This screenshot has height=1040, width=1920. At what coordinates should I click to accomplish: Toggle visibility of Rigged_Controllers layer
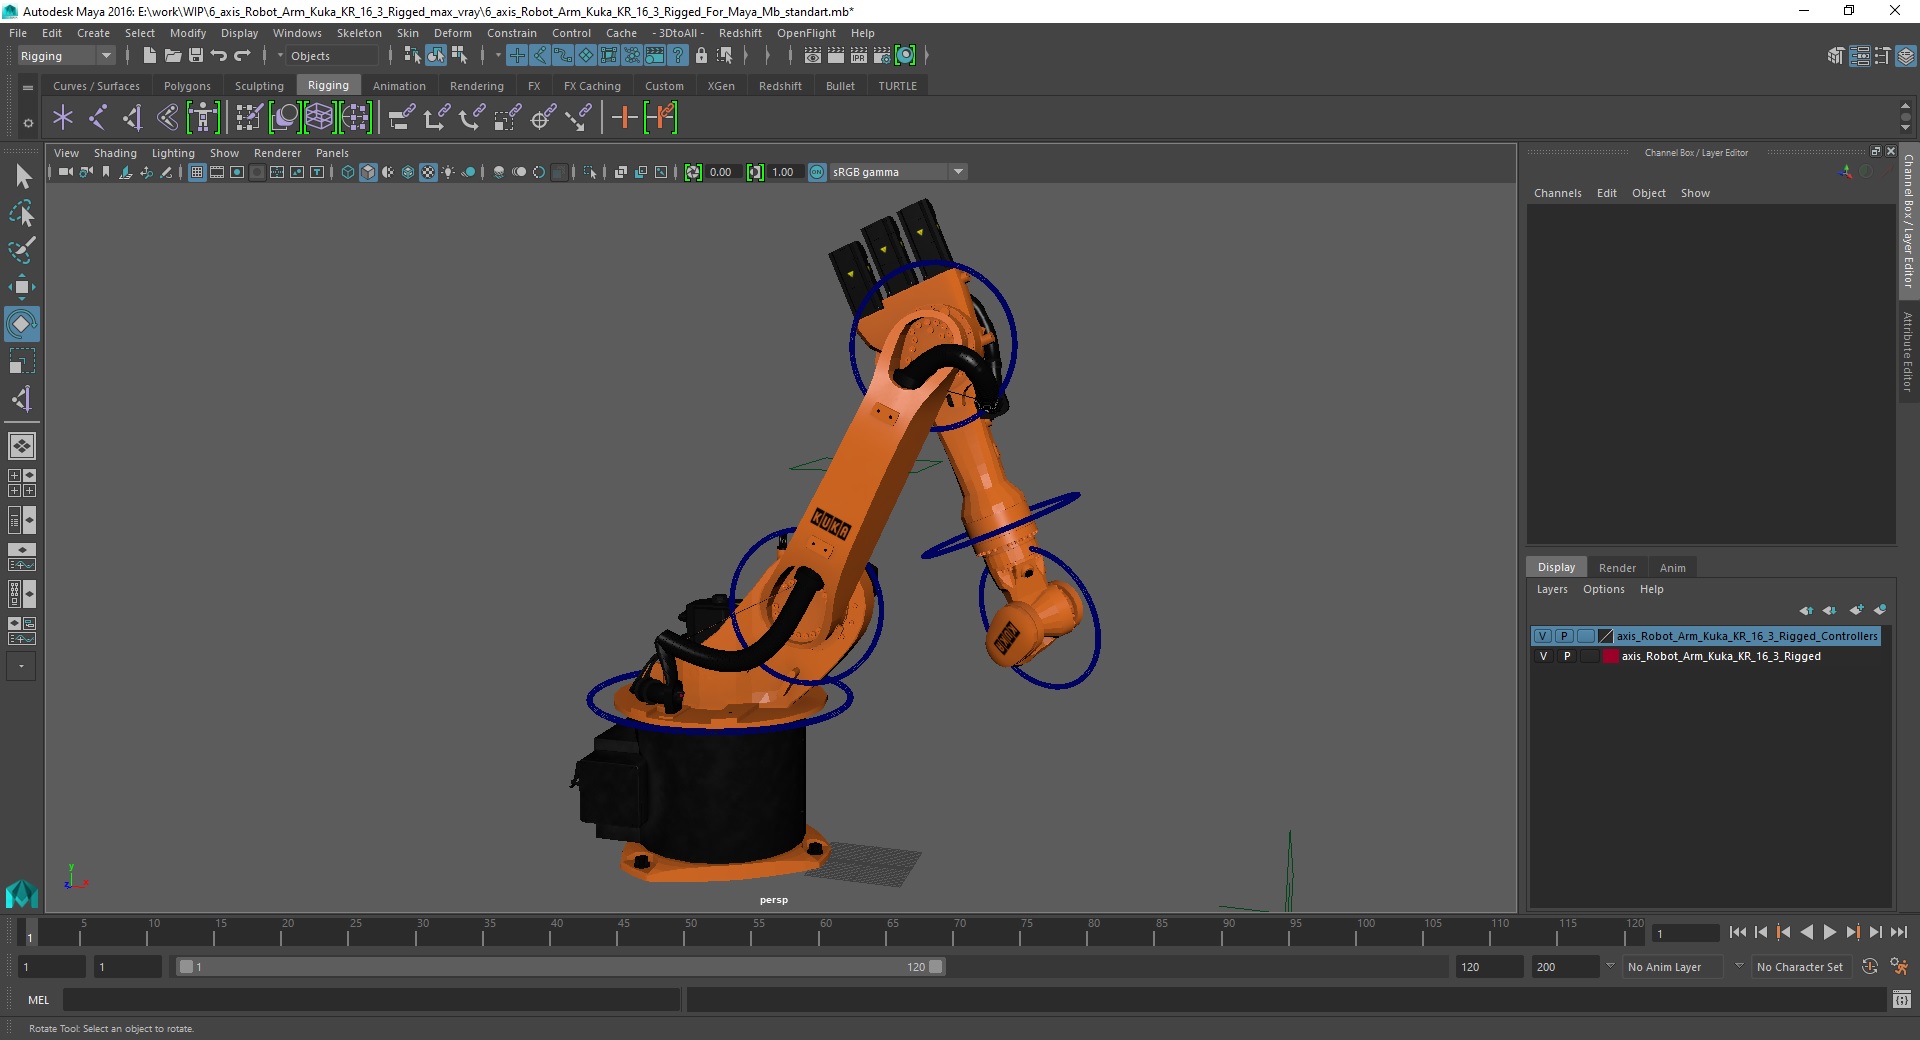coord(1543,636)
